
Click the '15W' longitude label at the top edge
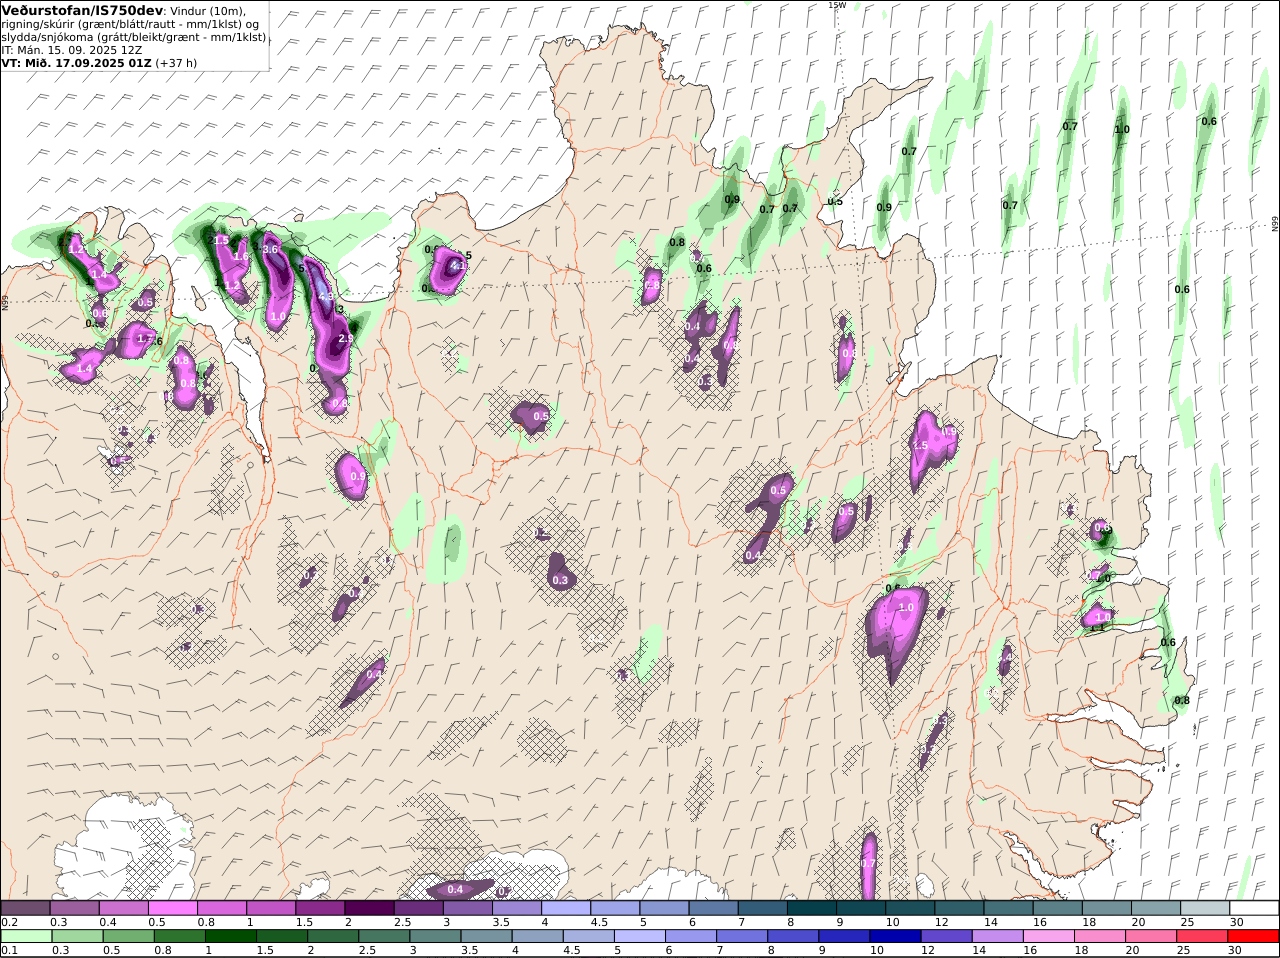[x=836, y=5]
